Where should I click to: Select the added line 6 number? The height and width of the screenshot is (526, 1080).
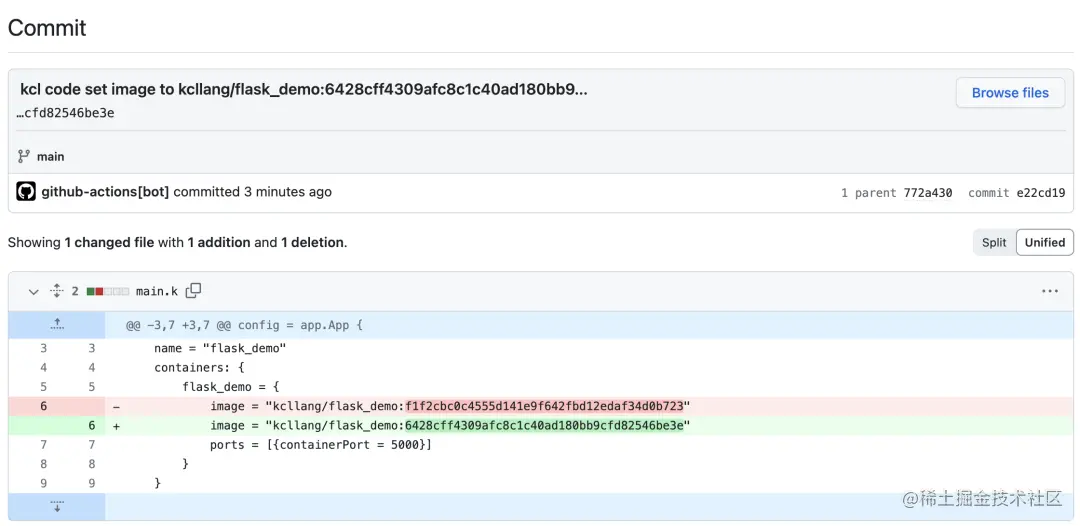(x=92, y=425)
